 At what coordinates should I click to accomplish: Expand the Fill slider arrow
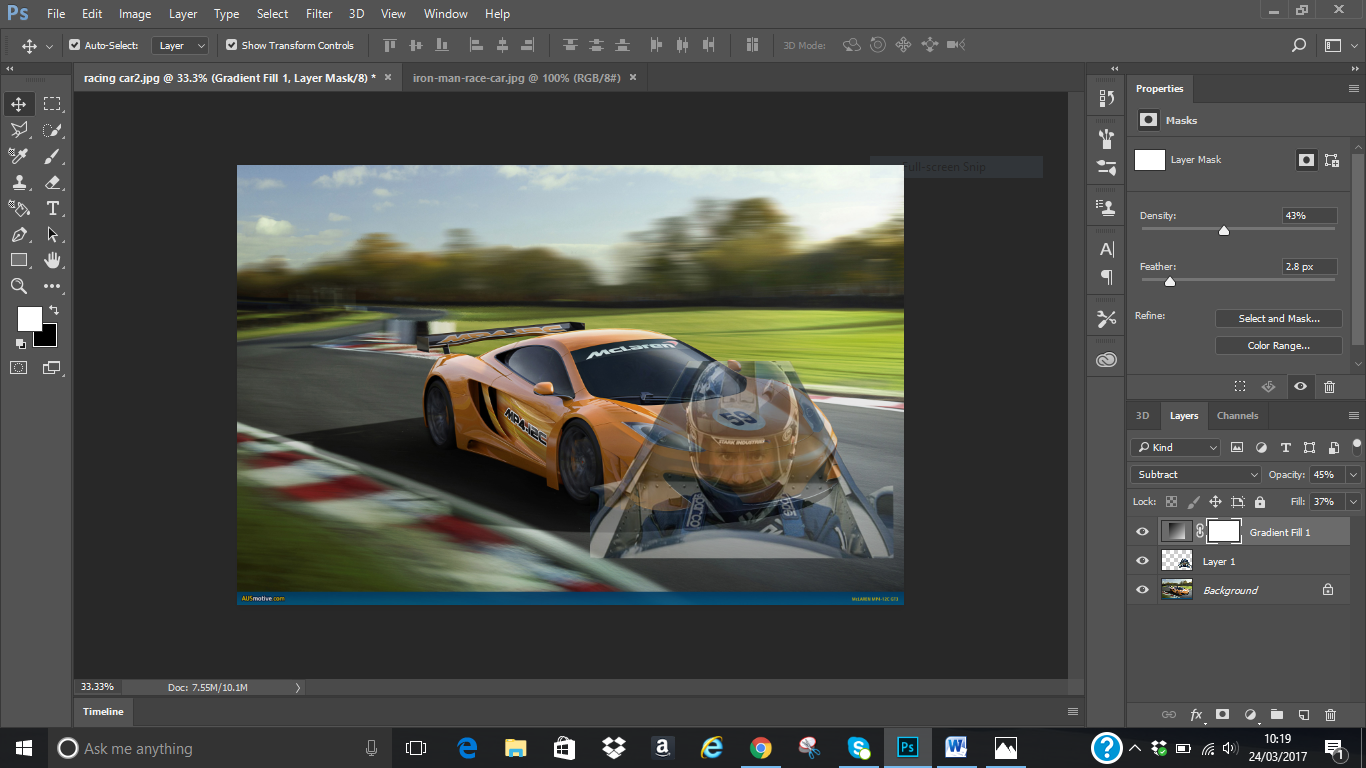(x=1353, y=502)
